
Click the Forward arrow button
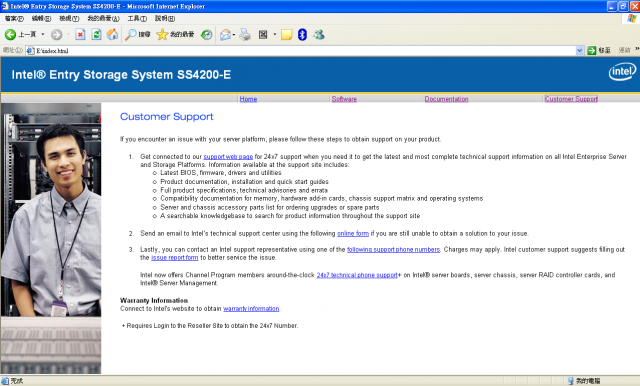click(57, 35)
